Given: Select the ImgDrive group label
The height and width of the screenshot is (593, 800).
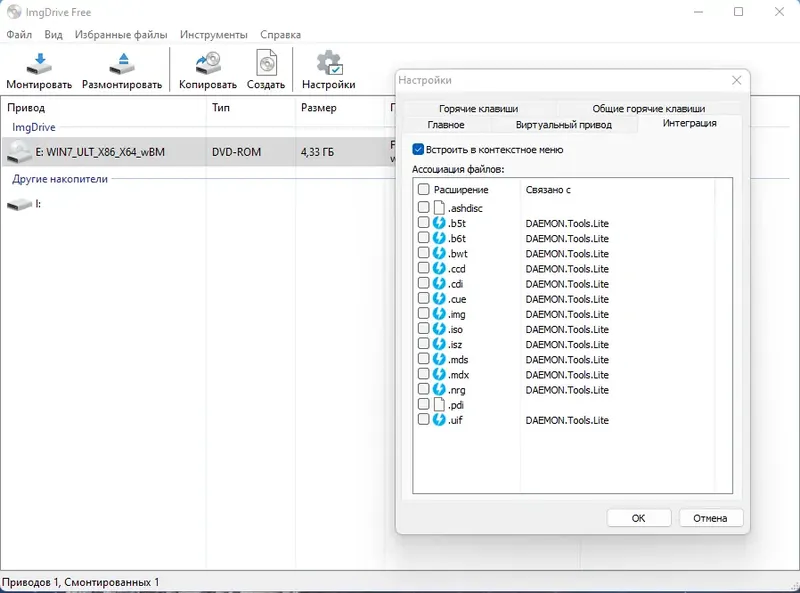Looking at the screenshot, I should [x=34, y=127].
